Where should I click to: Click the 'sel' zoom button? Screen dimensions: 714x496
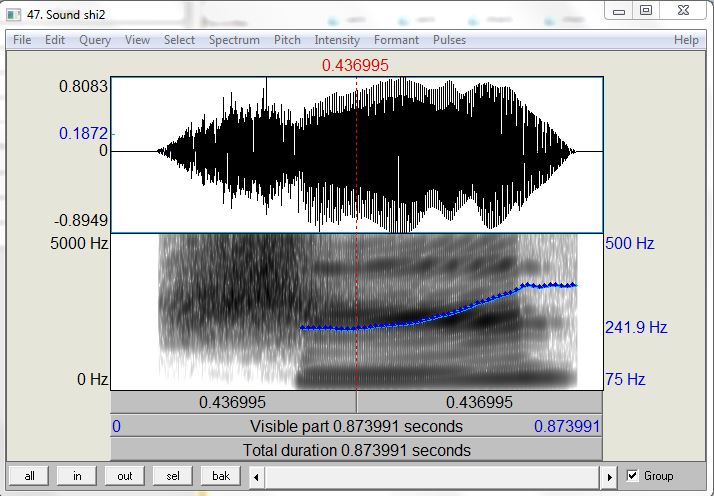tap(173, 476)
